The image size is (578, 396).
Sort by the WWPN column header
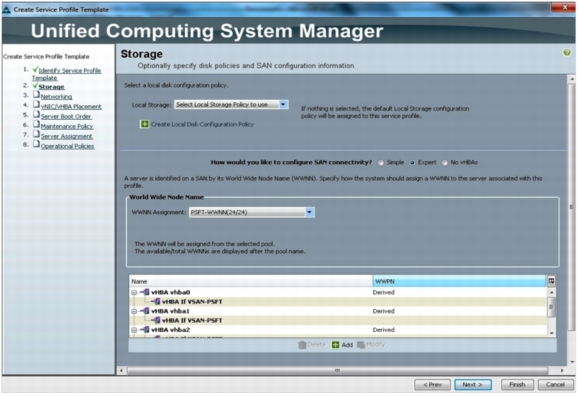click(459, 281)
